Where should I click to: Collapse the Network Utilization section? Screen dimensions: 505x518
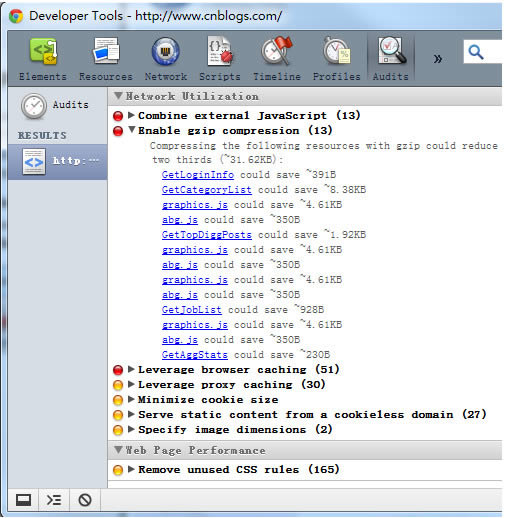click(x=118, y=96)
